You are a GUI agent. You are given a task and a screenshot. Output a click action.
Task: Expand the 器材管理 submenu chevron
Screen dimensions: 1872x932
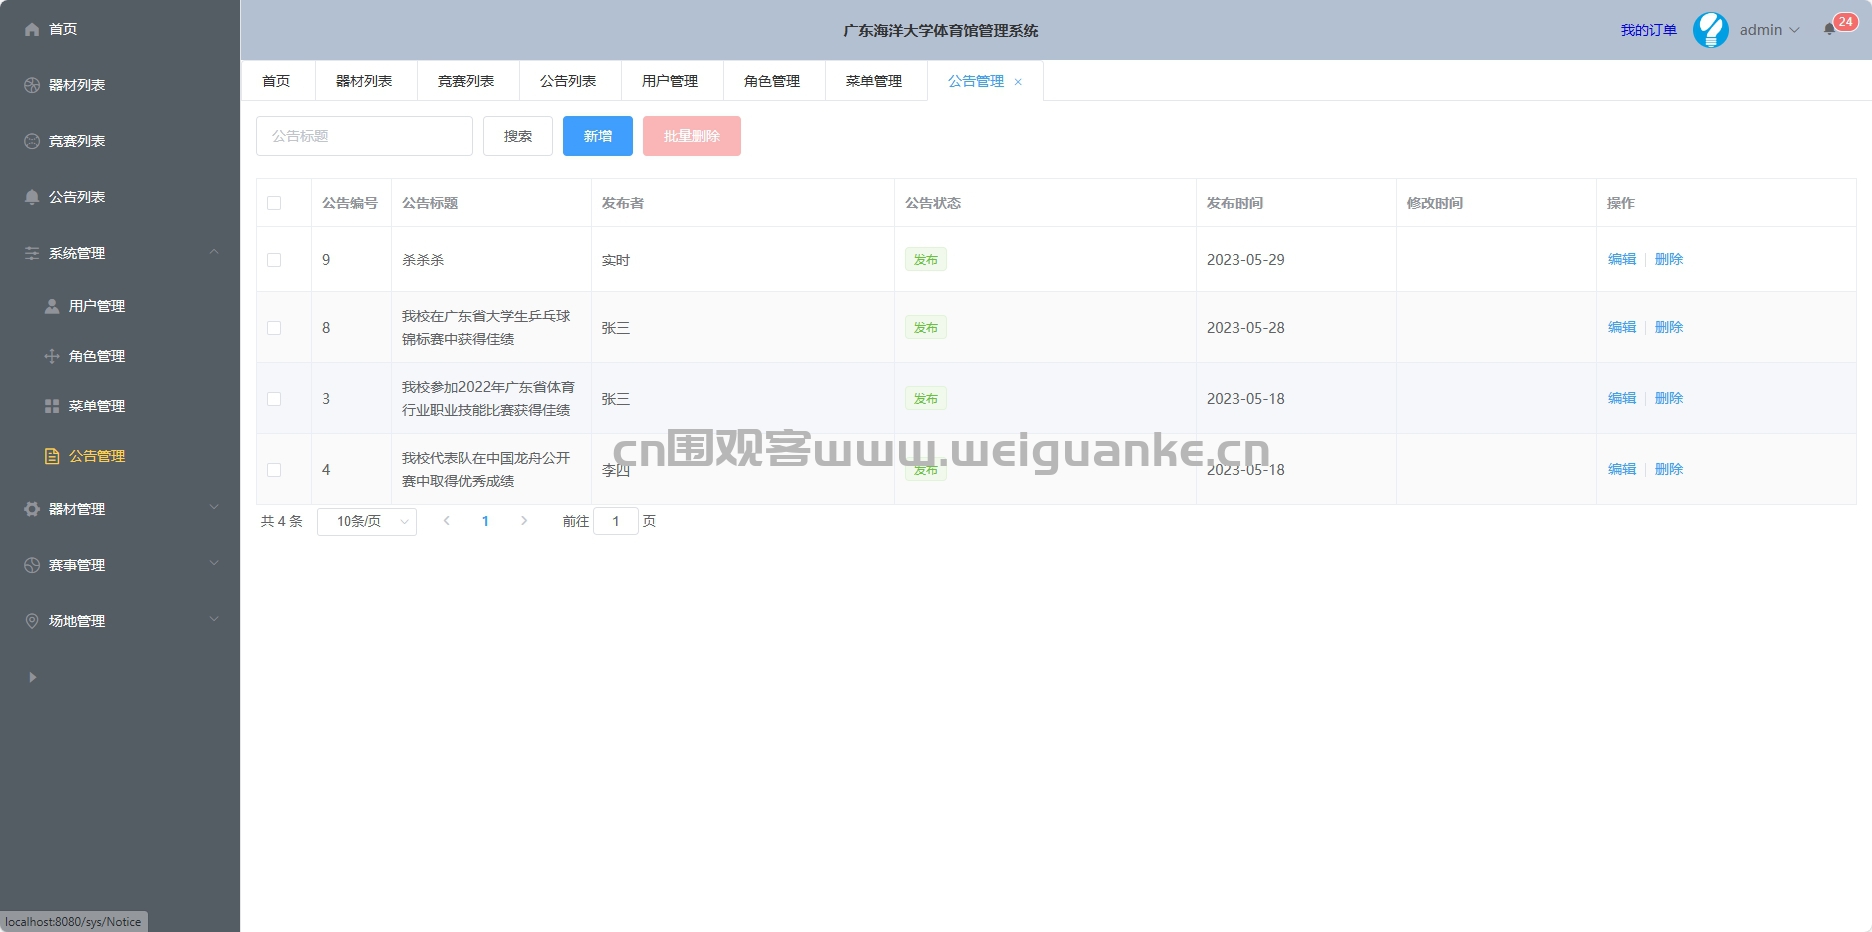pos(213,508)
